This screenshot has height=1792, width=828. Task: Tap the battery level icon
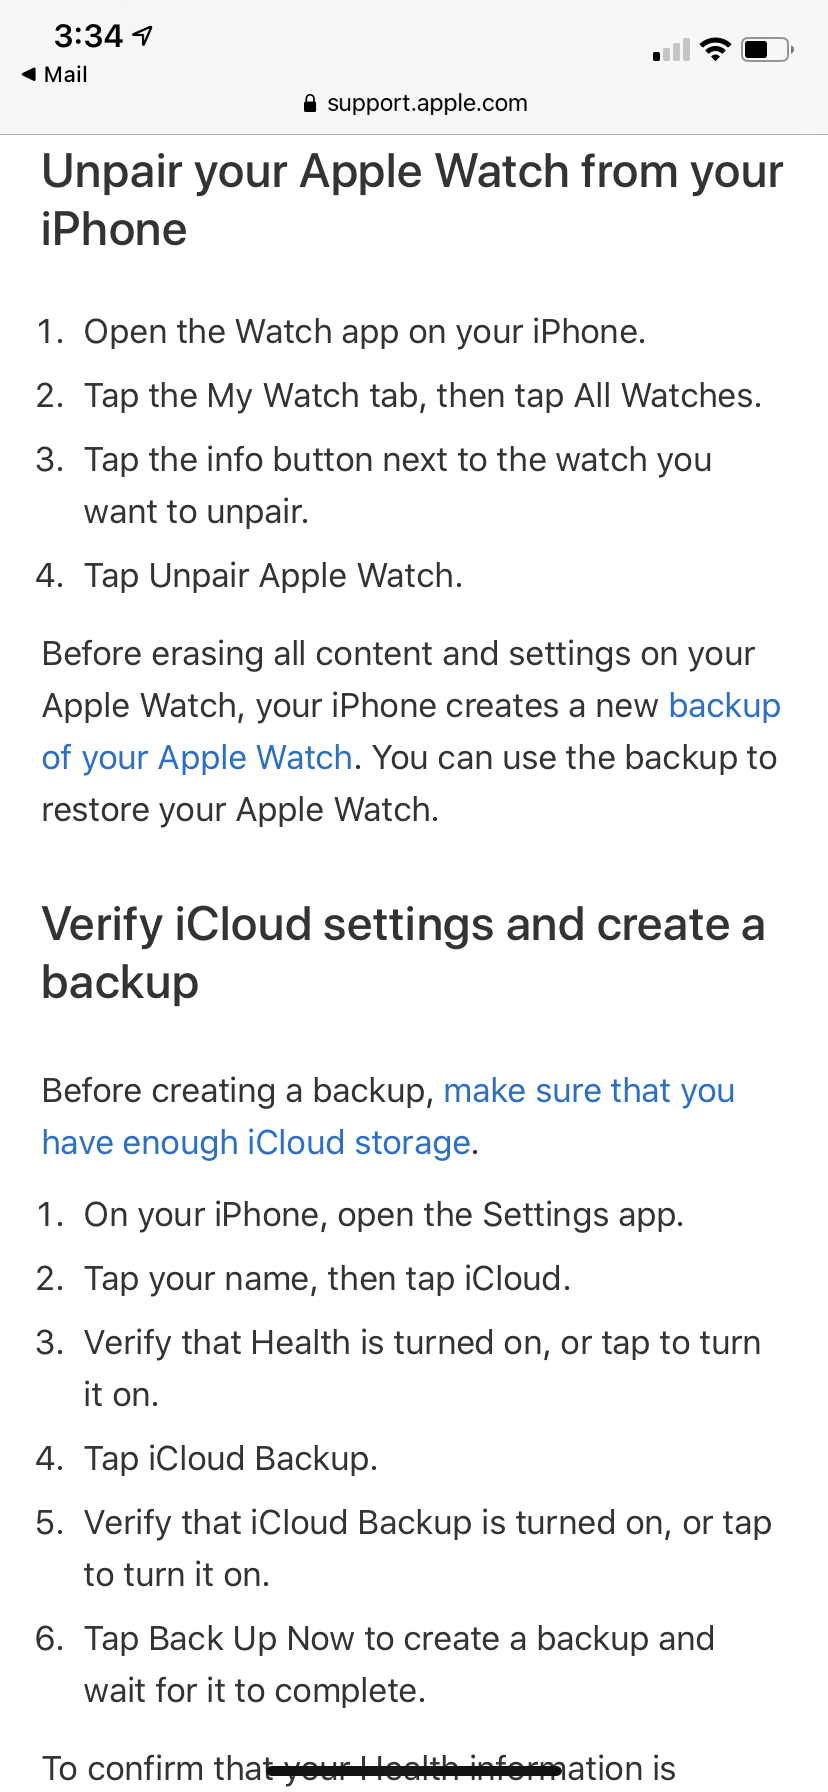767,49
